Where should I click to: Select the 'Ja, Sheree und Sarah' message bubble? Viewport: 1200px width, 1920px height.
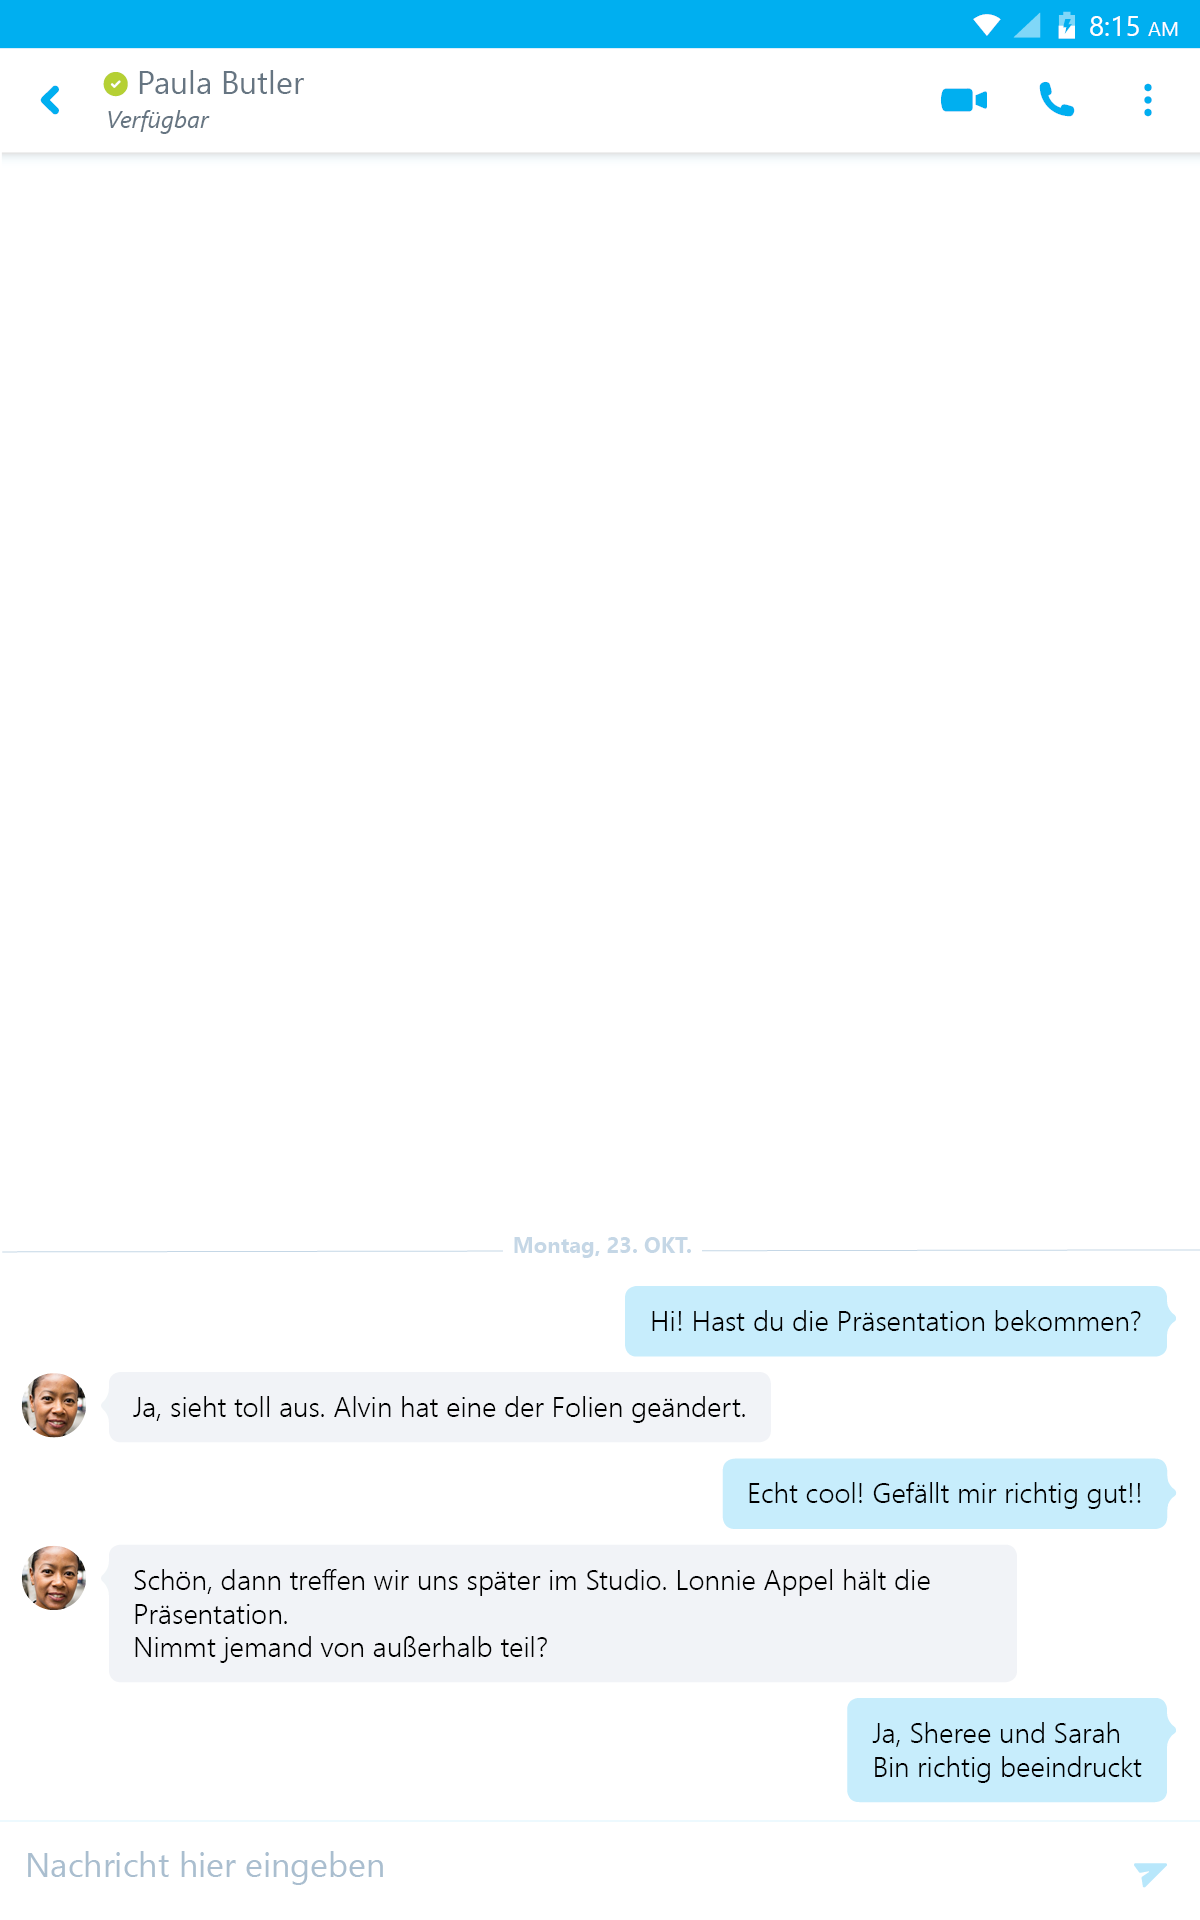pyautogui.click(x=1007, y=1750)
